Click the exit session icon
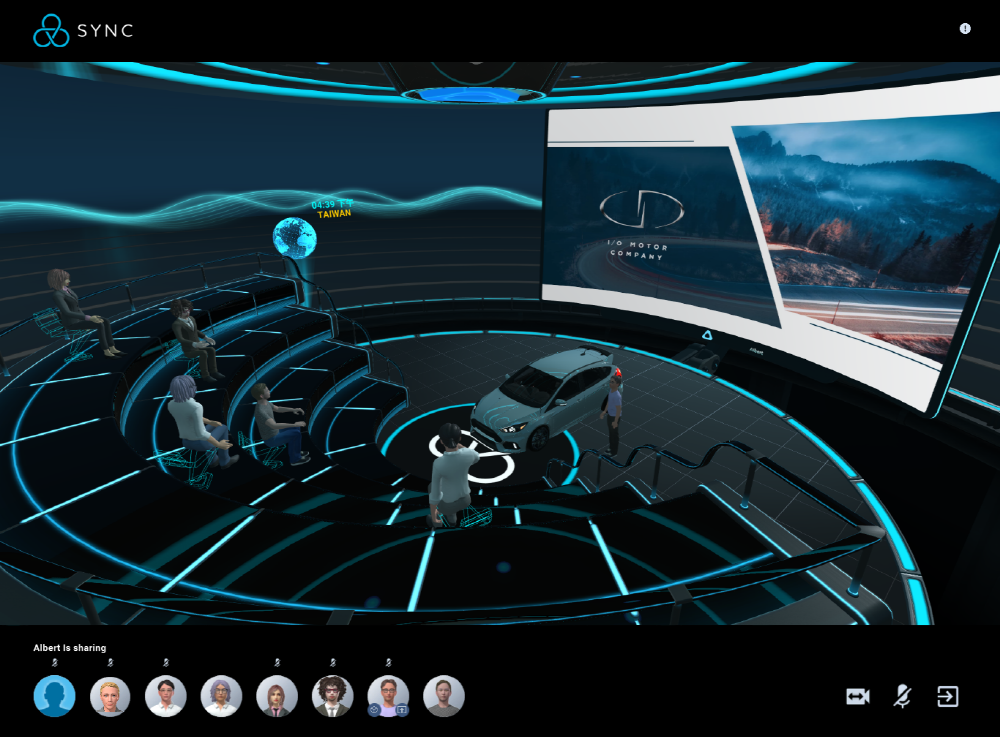 [x=947, y=697]
